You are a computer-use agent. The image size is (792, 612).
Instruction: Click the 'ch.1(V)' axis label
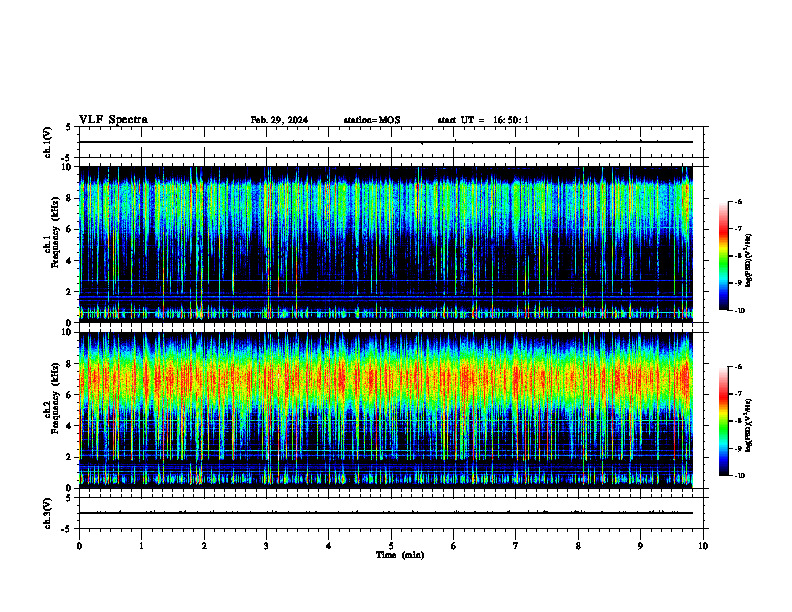[48, 142]
